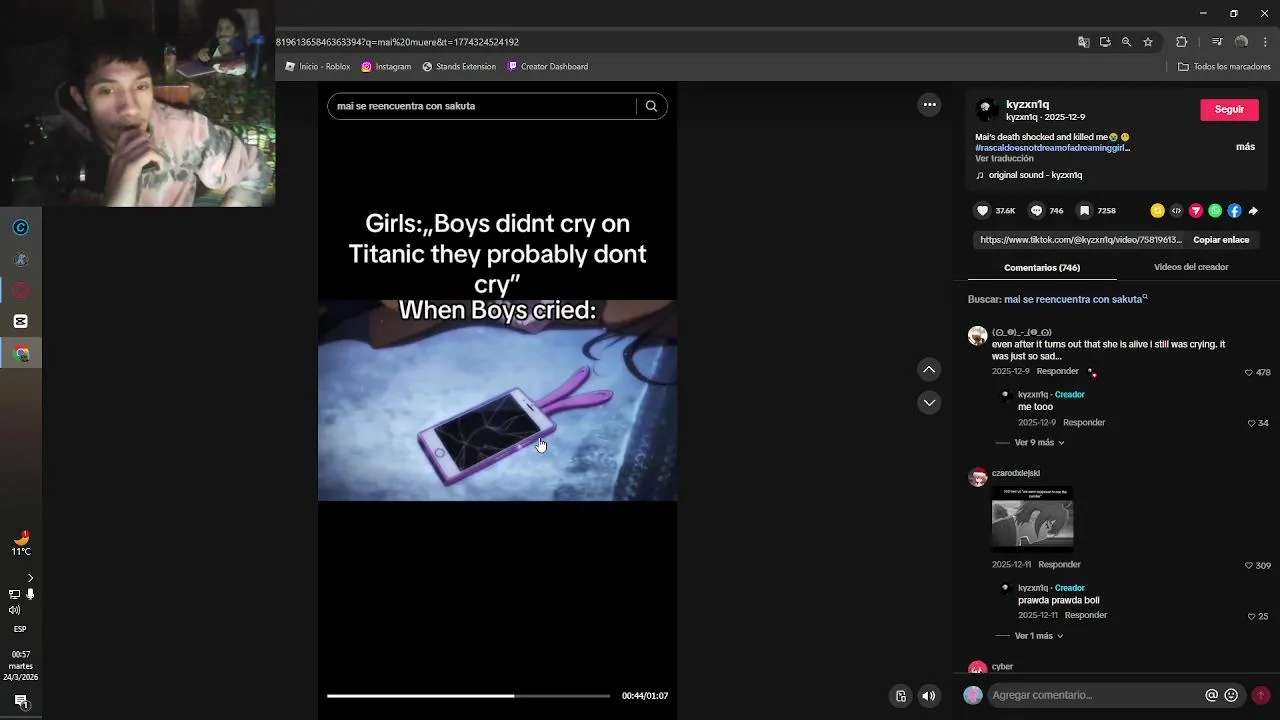
Task: Like the video via the heart icon
Action: click(982, 211)
